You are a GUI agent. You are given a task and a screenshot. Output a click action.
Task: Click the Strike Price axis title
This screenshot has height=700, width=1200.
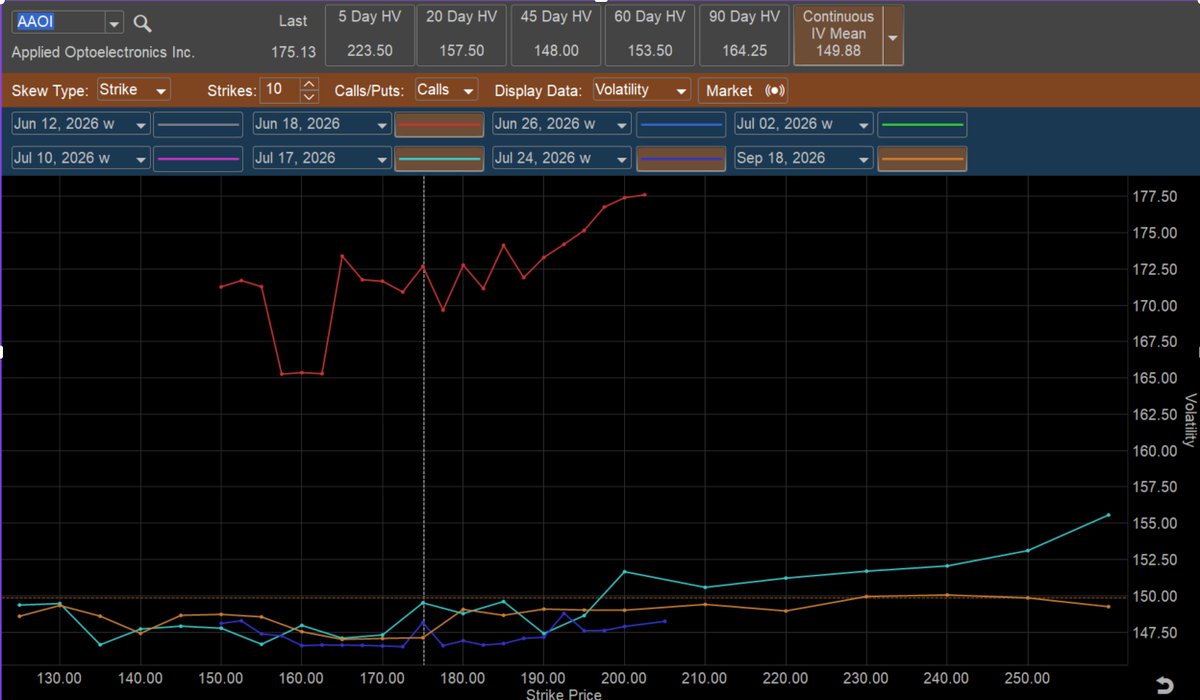pyautogui.click(x=564, y=693)
